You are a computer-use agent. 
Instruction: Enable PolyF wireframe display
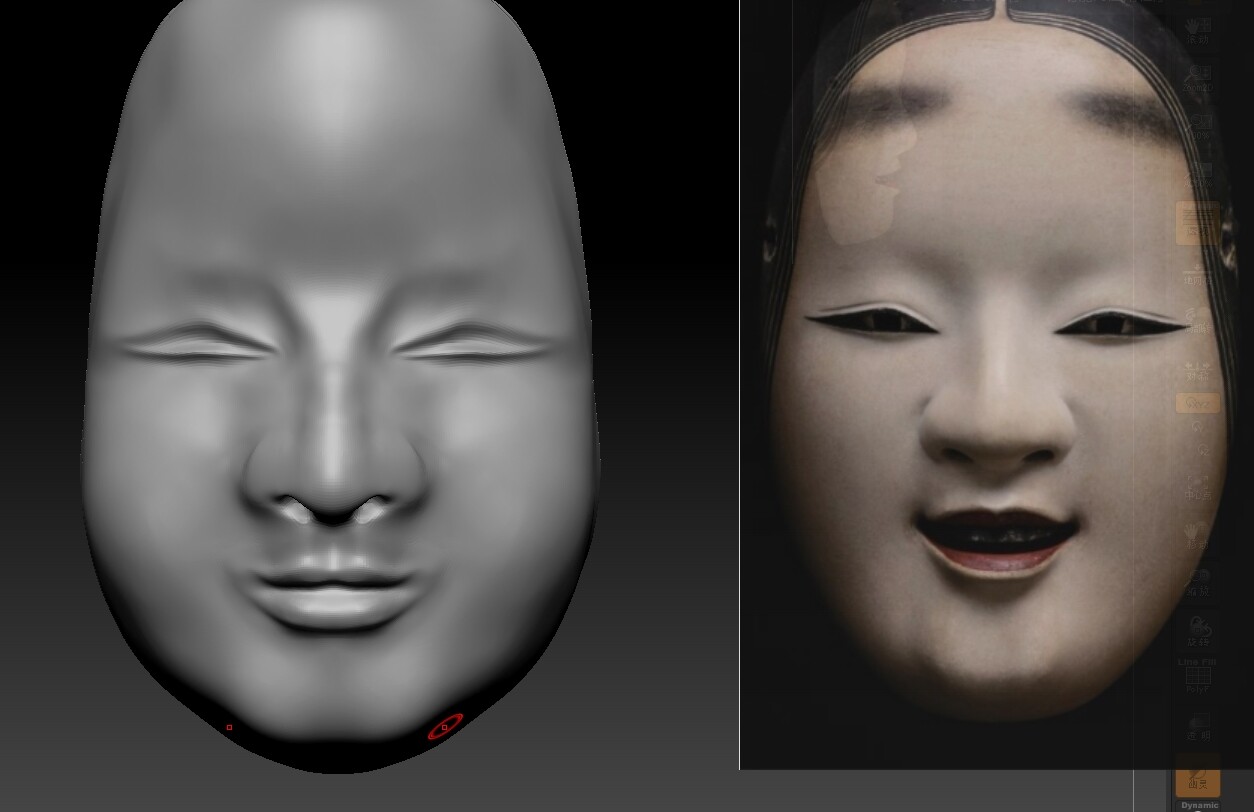coord(1197,676)
